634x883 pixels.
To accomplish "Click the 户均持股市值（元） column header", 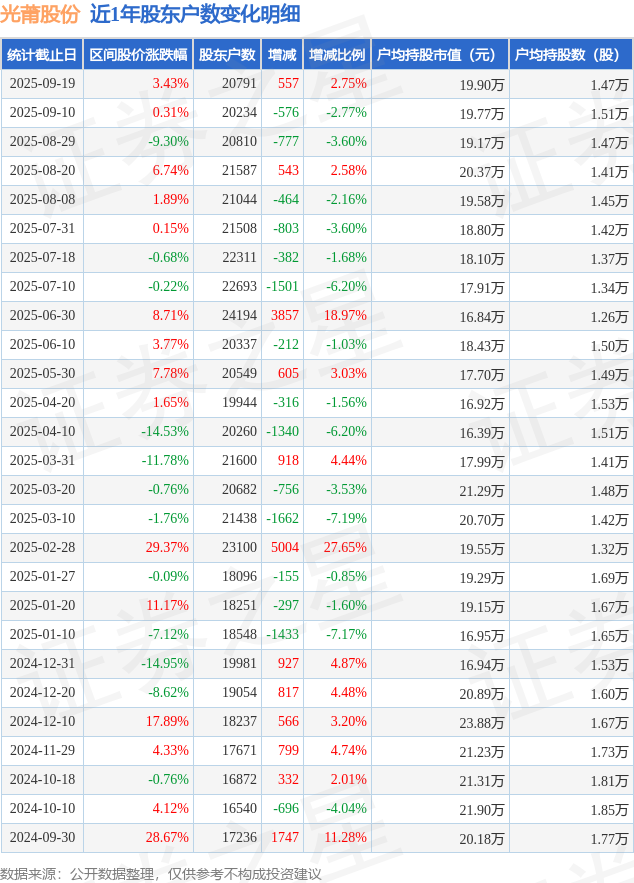I will coord(440,55).
